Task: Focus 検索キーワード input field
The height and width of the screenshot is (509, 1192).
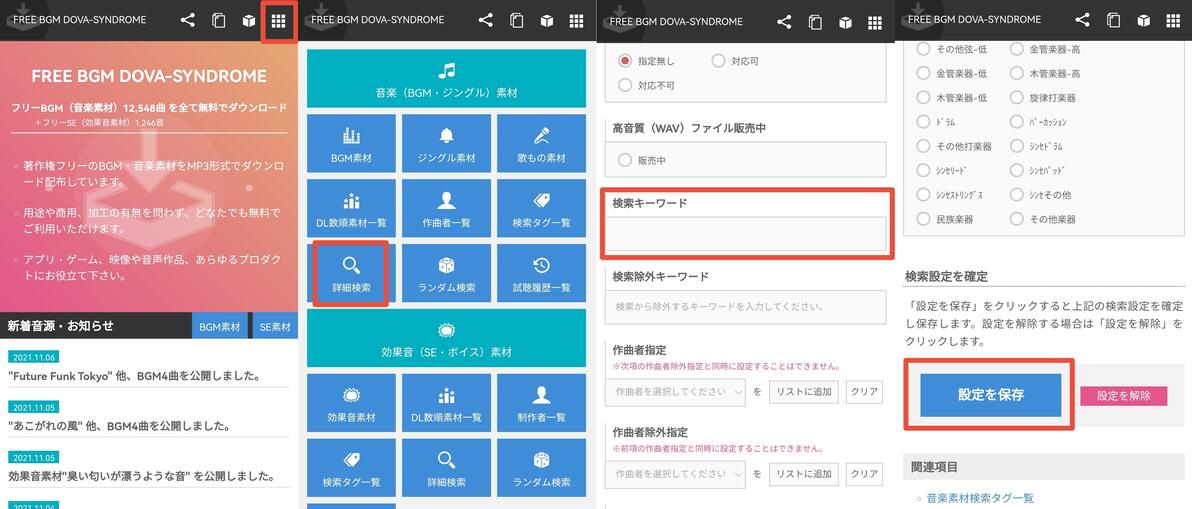Action: point(746,234)
